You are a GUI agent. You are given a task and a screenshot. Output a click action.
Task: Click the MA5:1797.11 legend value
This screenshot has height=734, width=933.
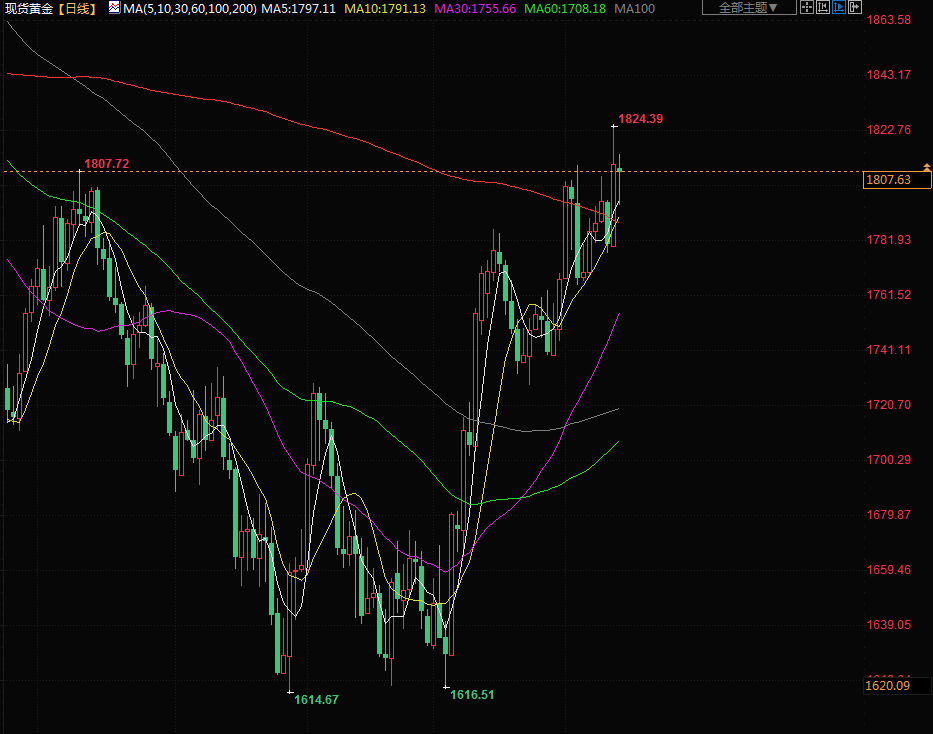pyautogui.click(x=298, y=8)
